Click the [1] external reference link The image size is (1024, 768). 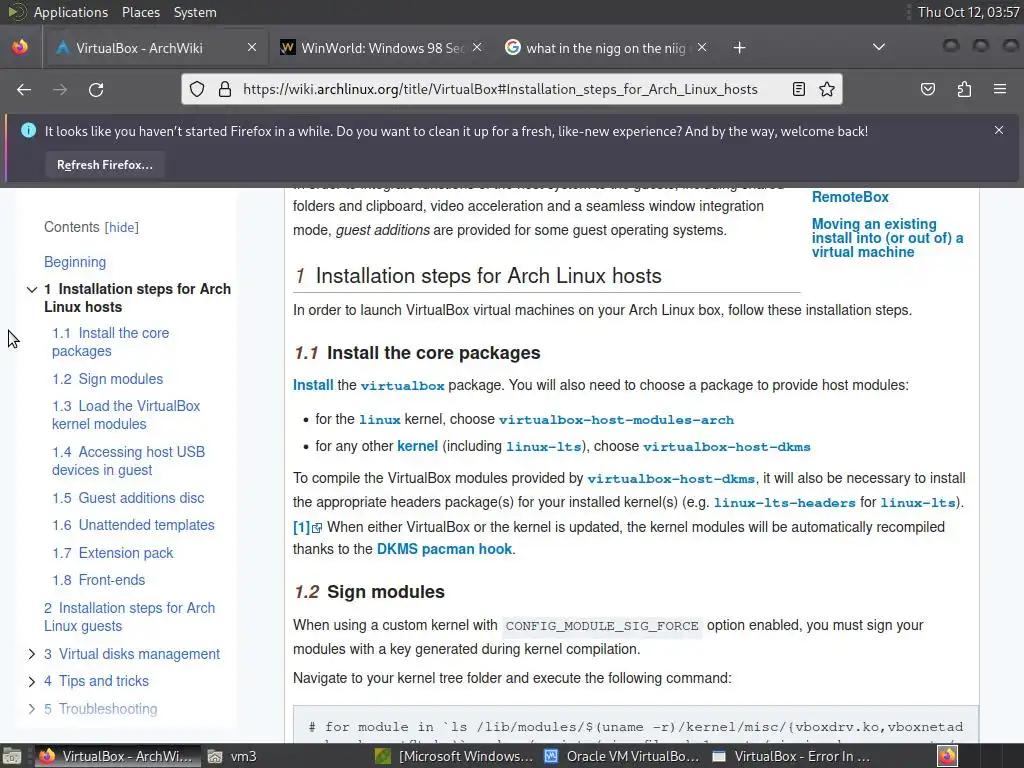coord(307,527)
